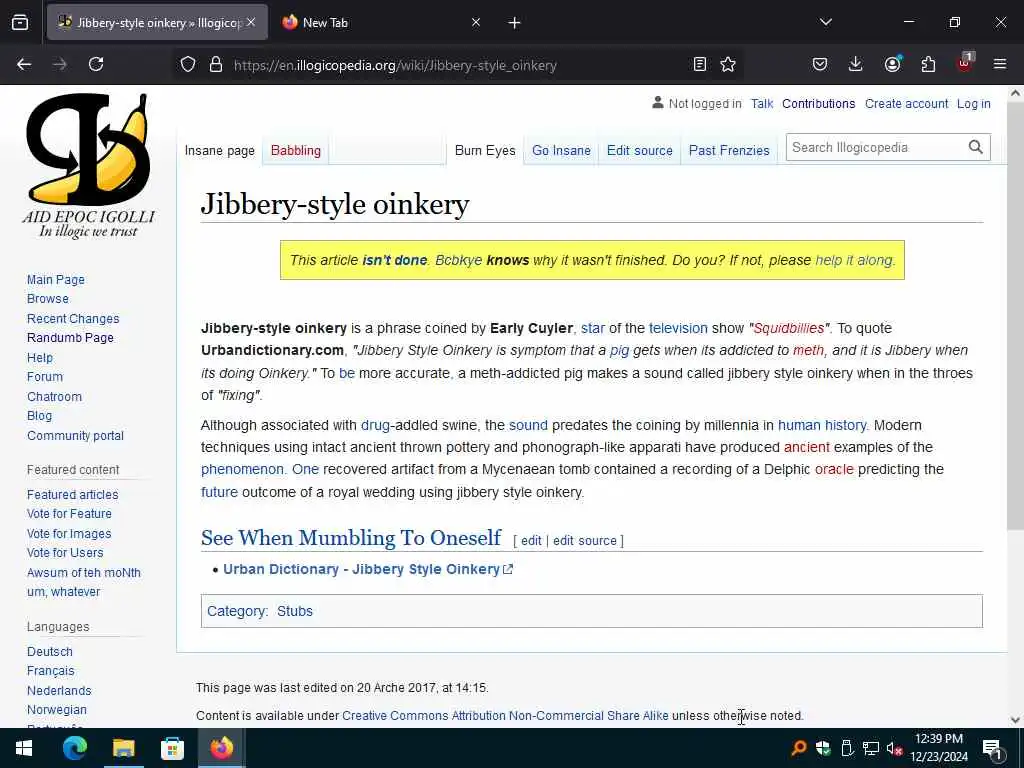Image resolution: width=1024 pixels, height=768 pixels.
Task: Open the Edit source tab
Action: (639, 151)
